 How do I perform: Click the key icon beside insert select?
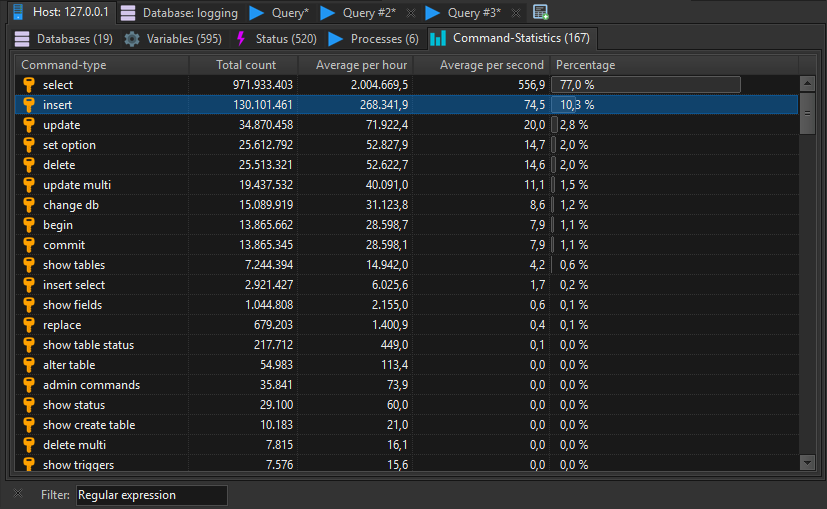click(29, 285)
